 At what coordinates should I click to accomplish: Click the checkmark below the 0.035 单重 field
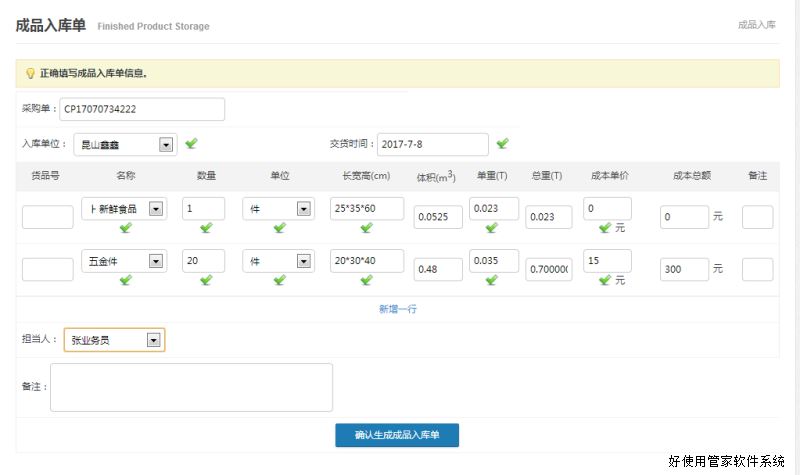click(x=491, y=280)
